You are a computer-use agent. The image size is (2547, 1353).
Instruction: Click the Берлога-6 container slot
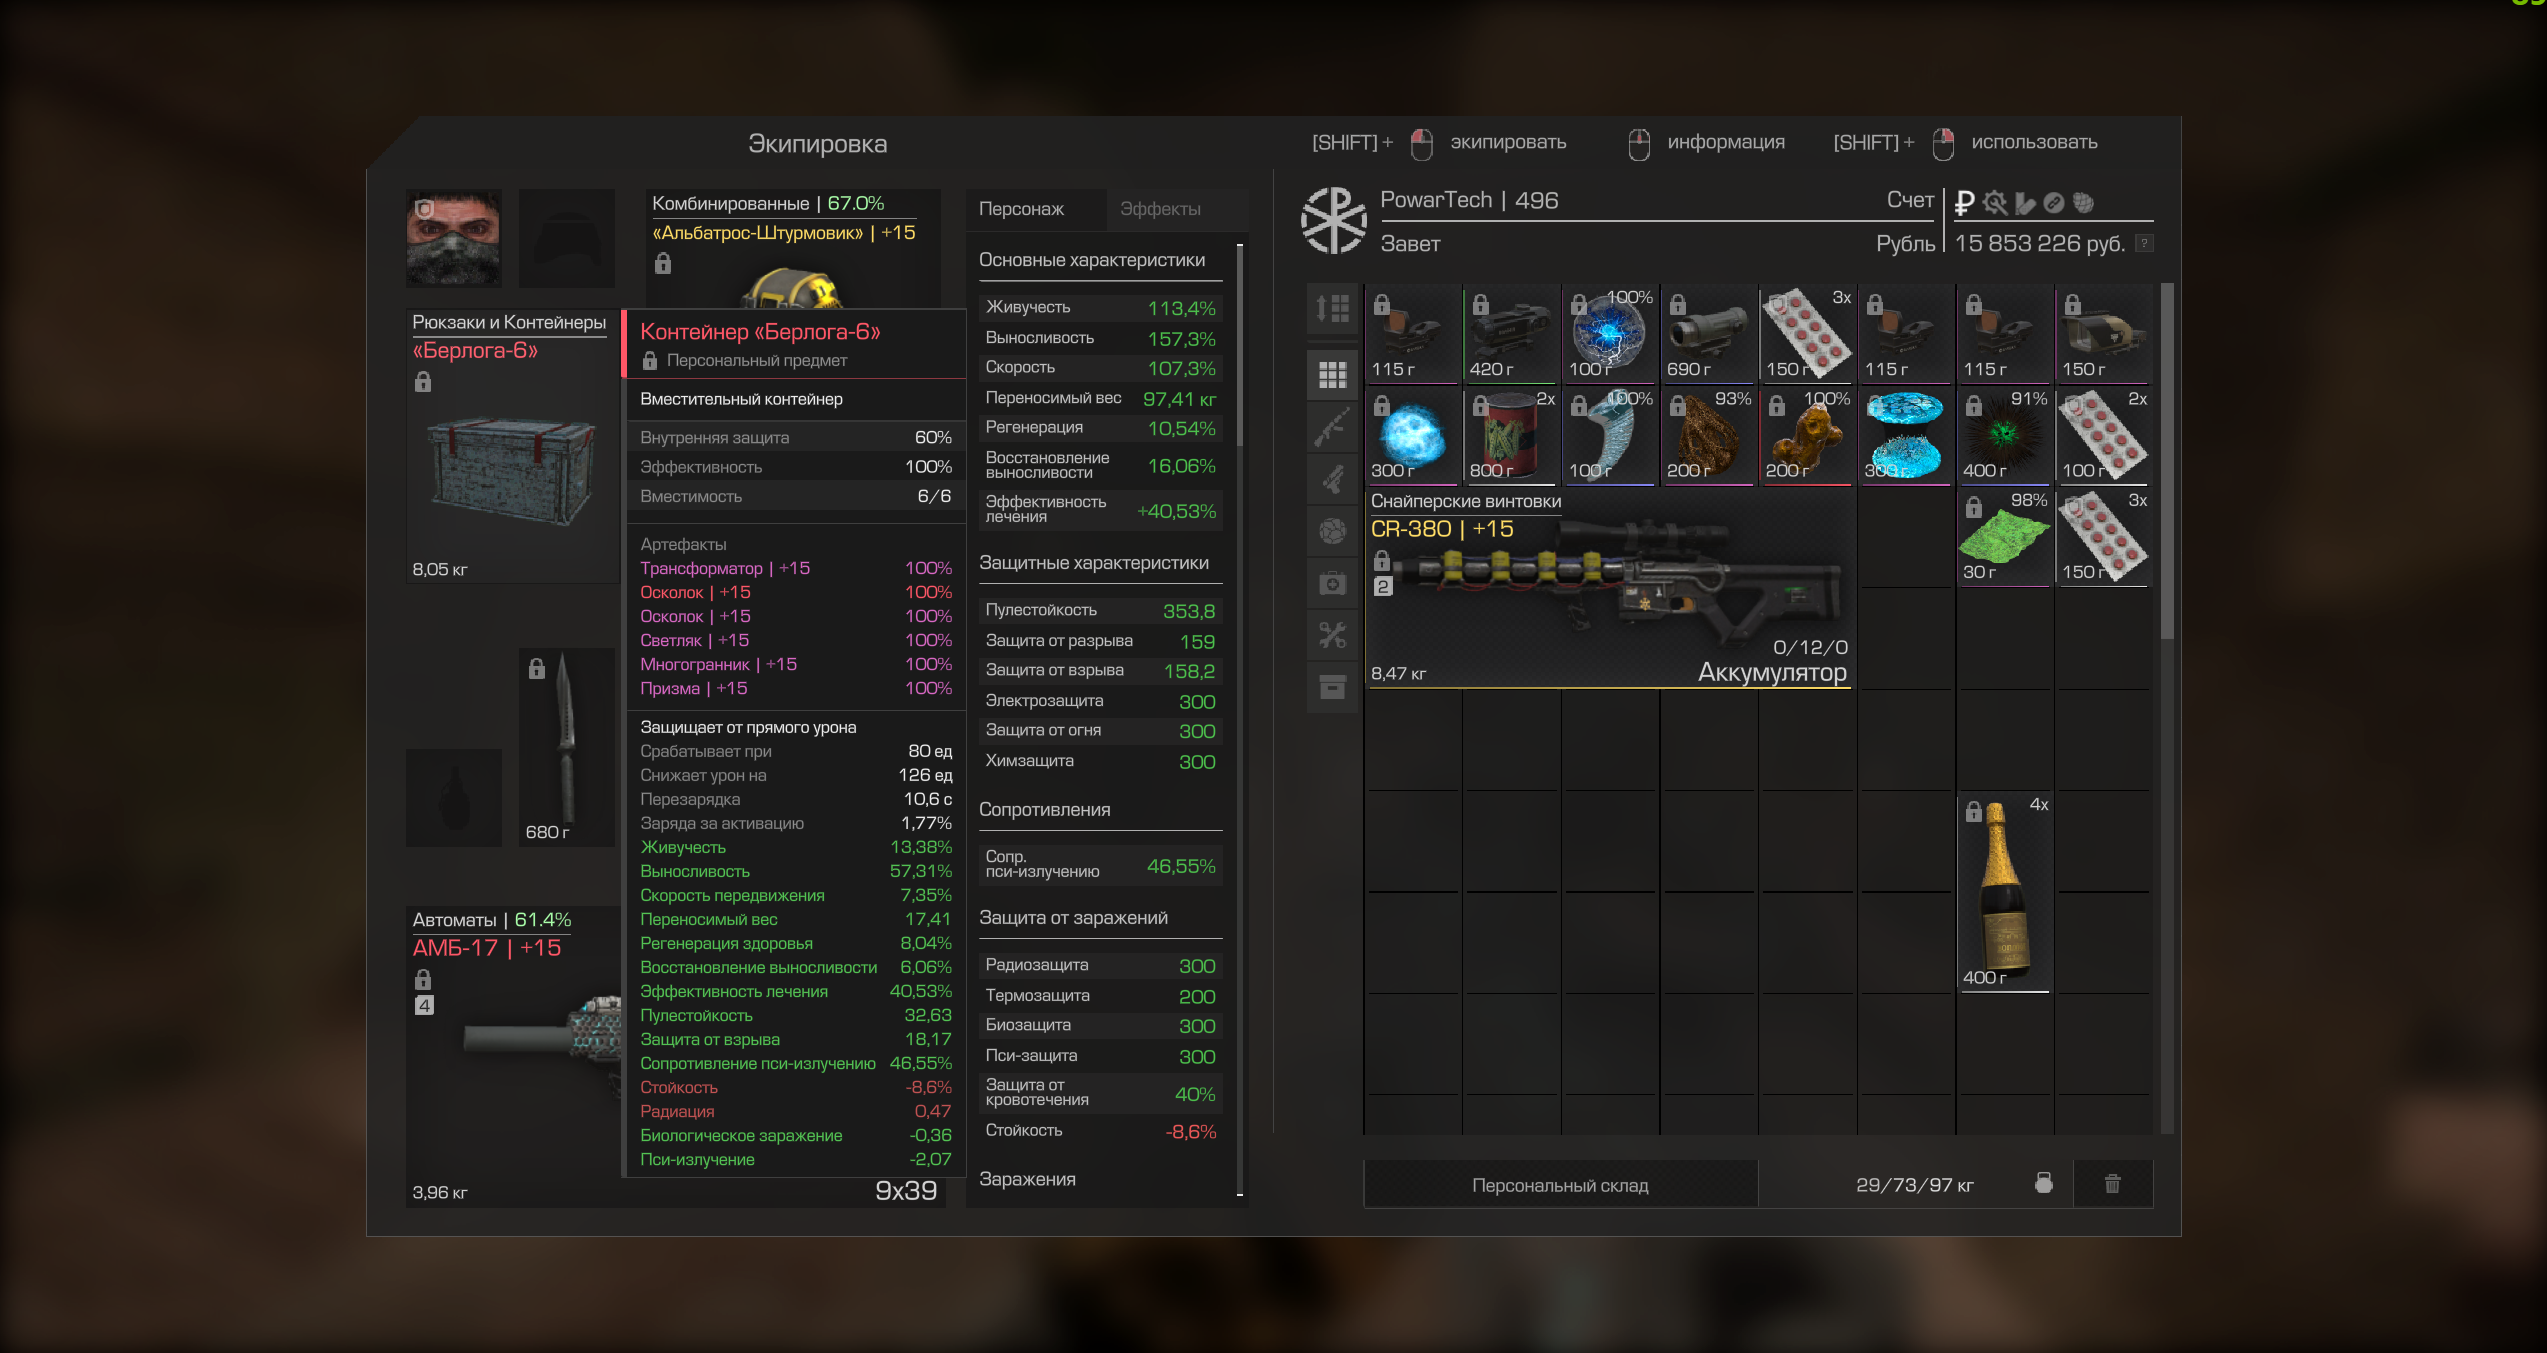click(513, 446)
